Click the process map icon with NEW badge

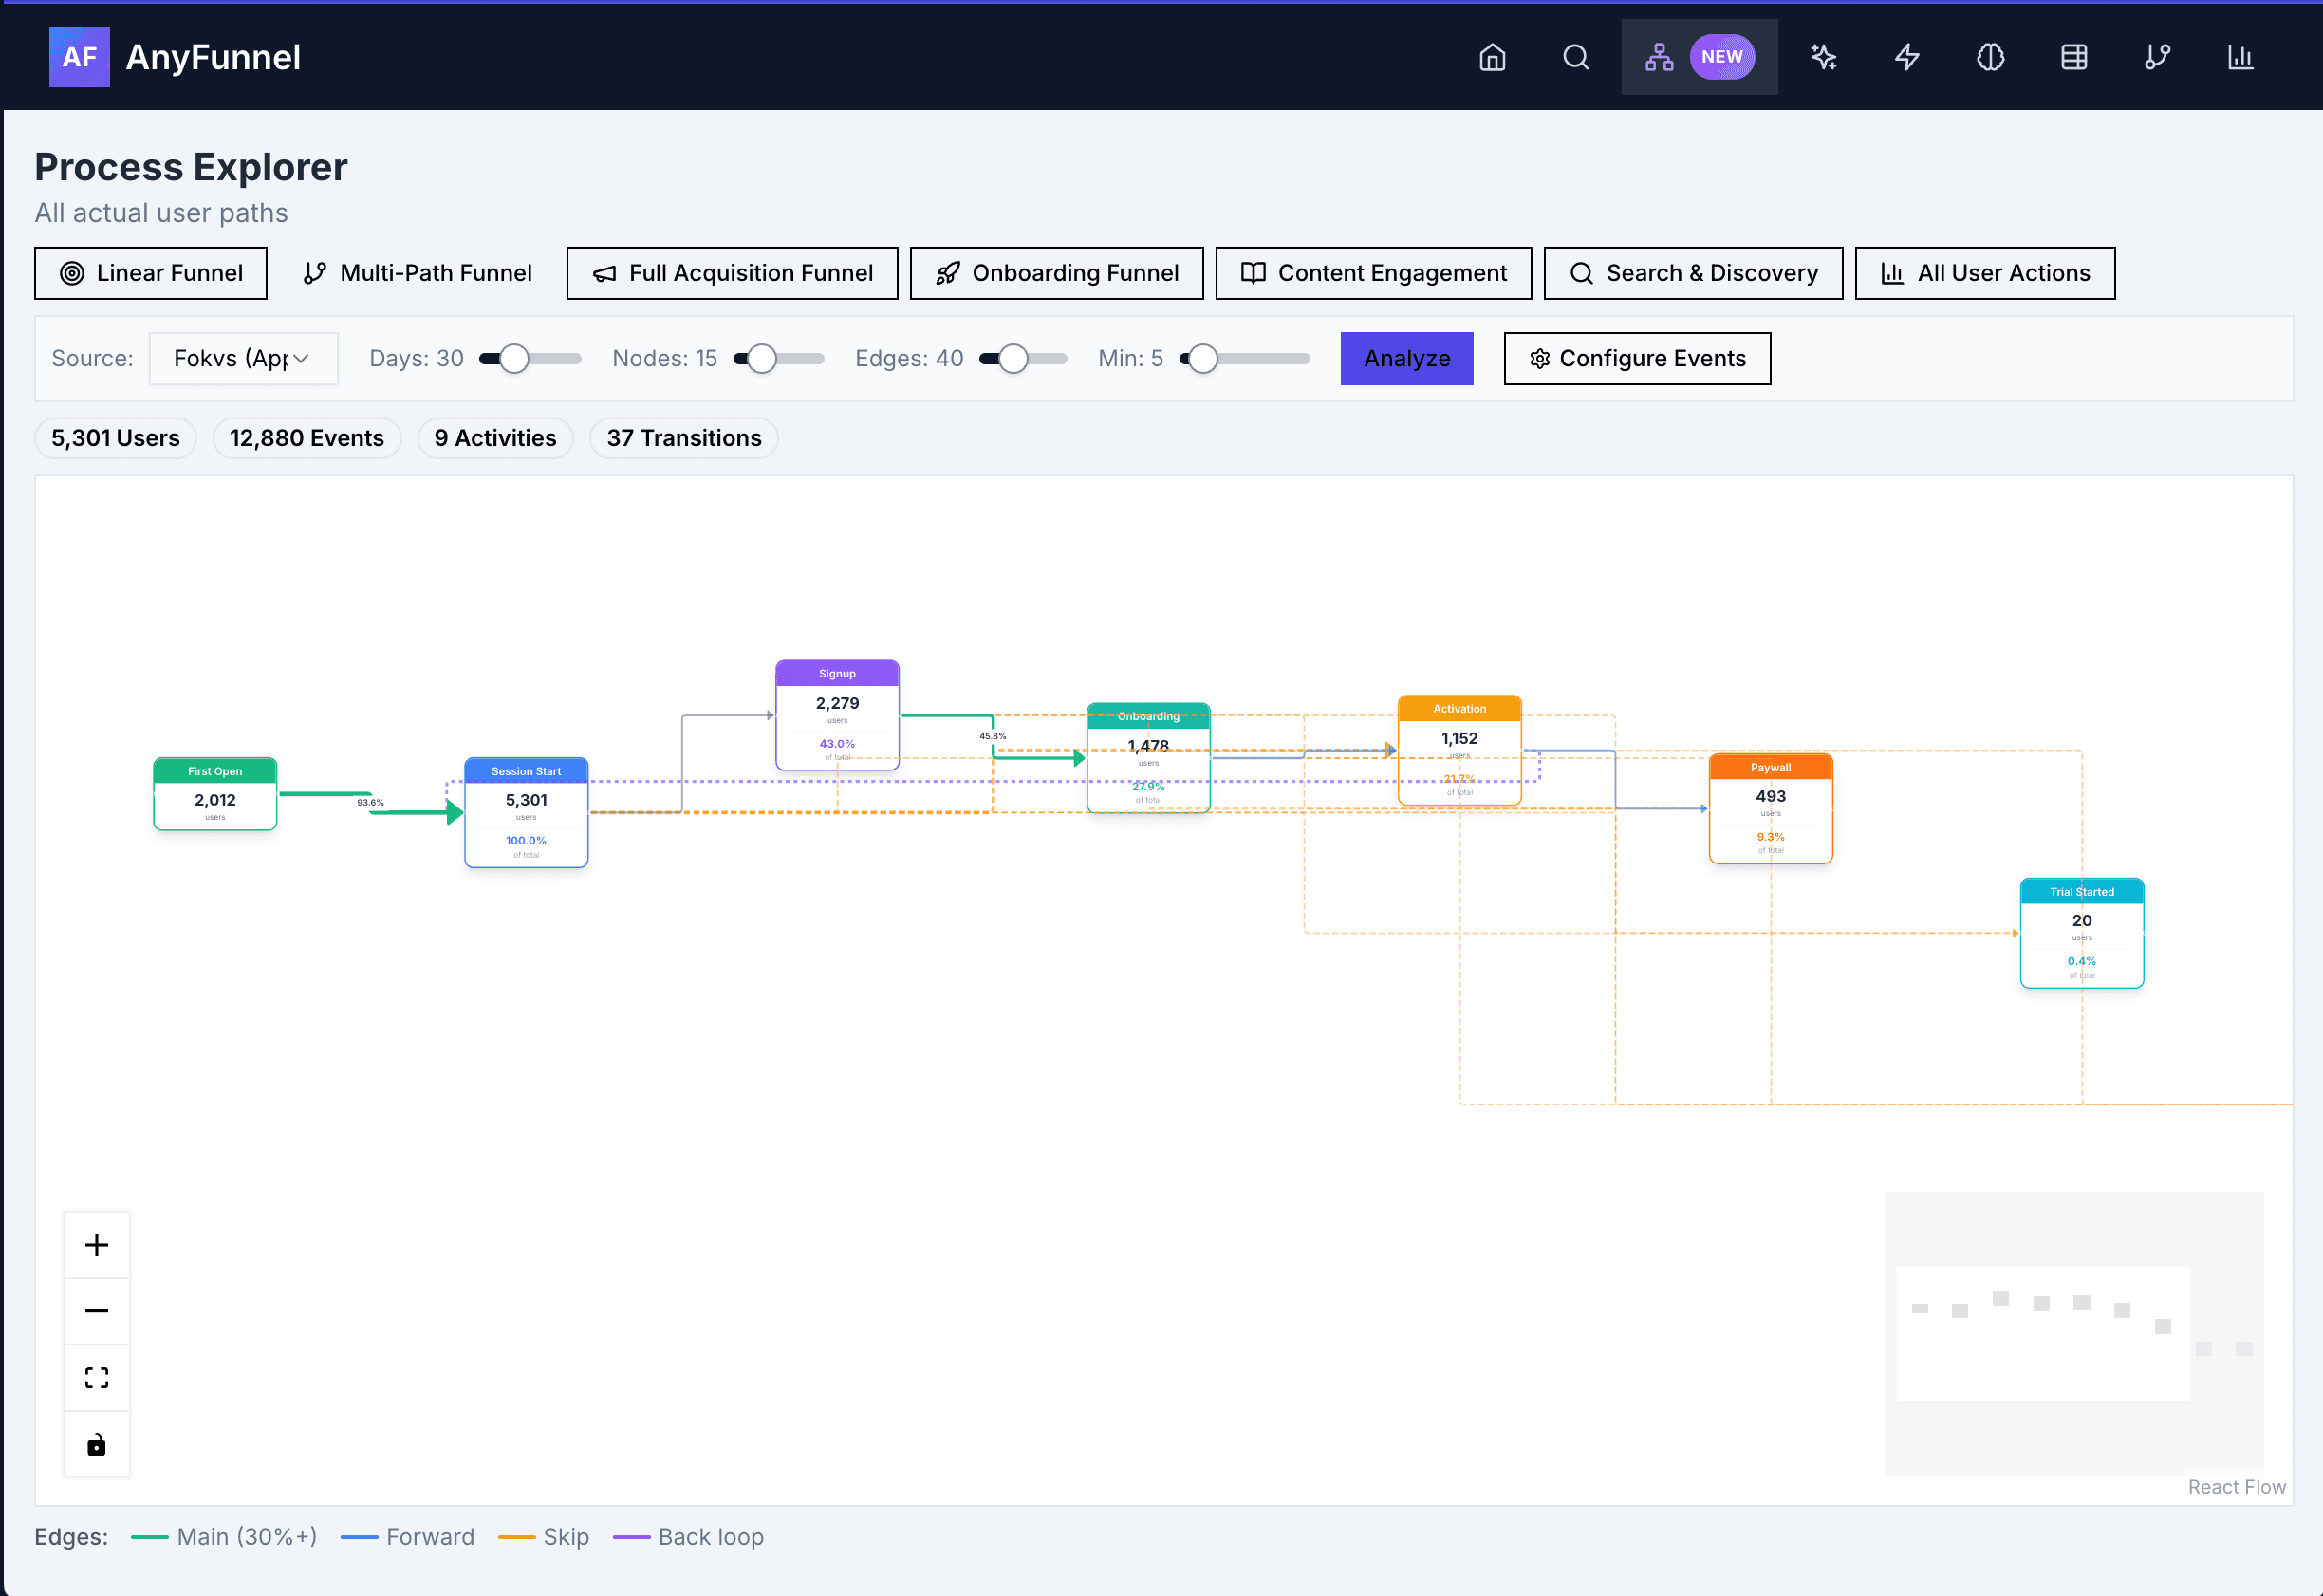pos(1660,57)
